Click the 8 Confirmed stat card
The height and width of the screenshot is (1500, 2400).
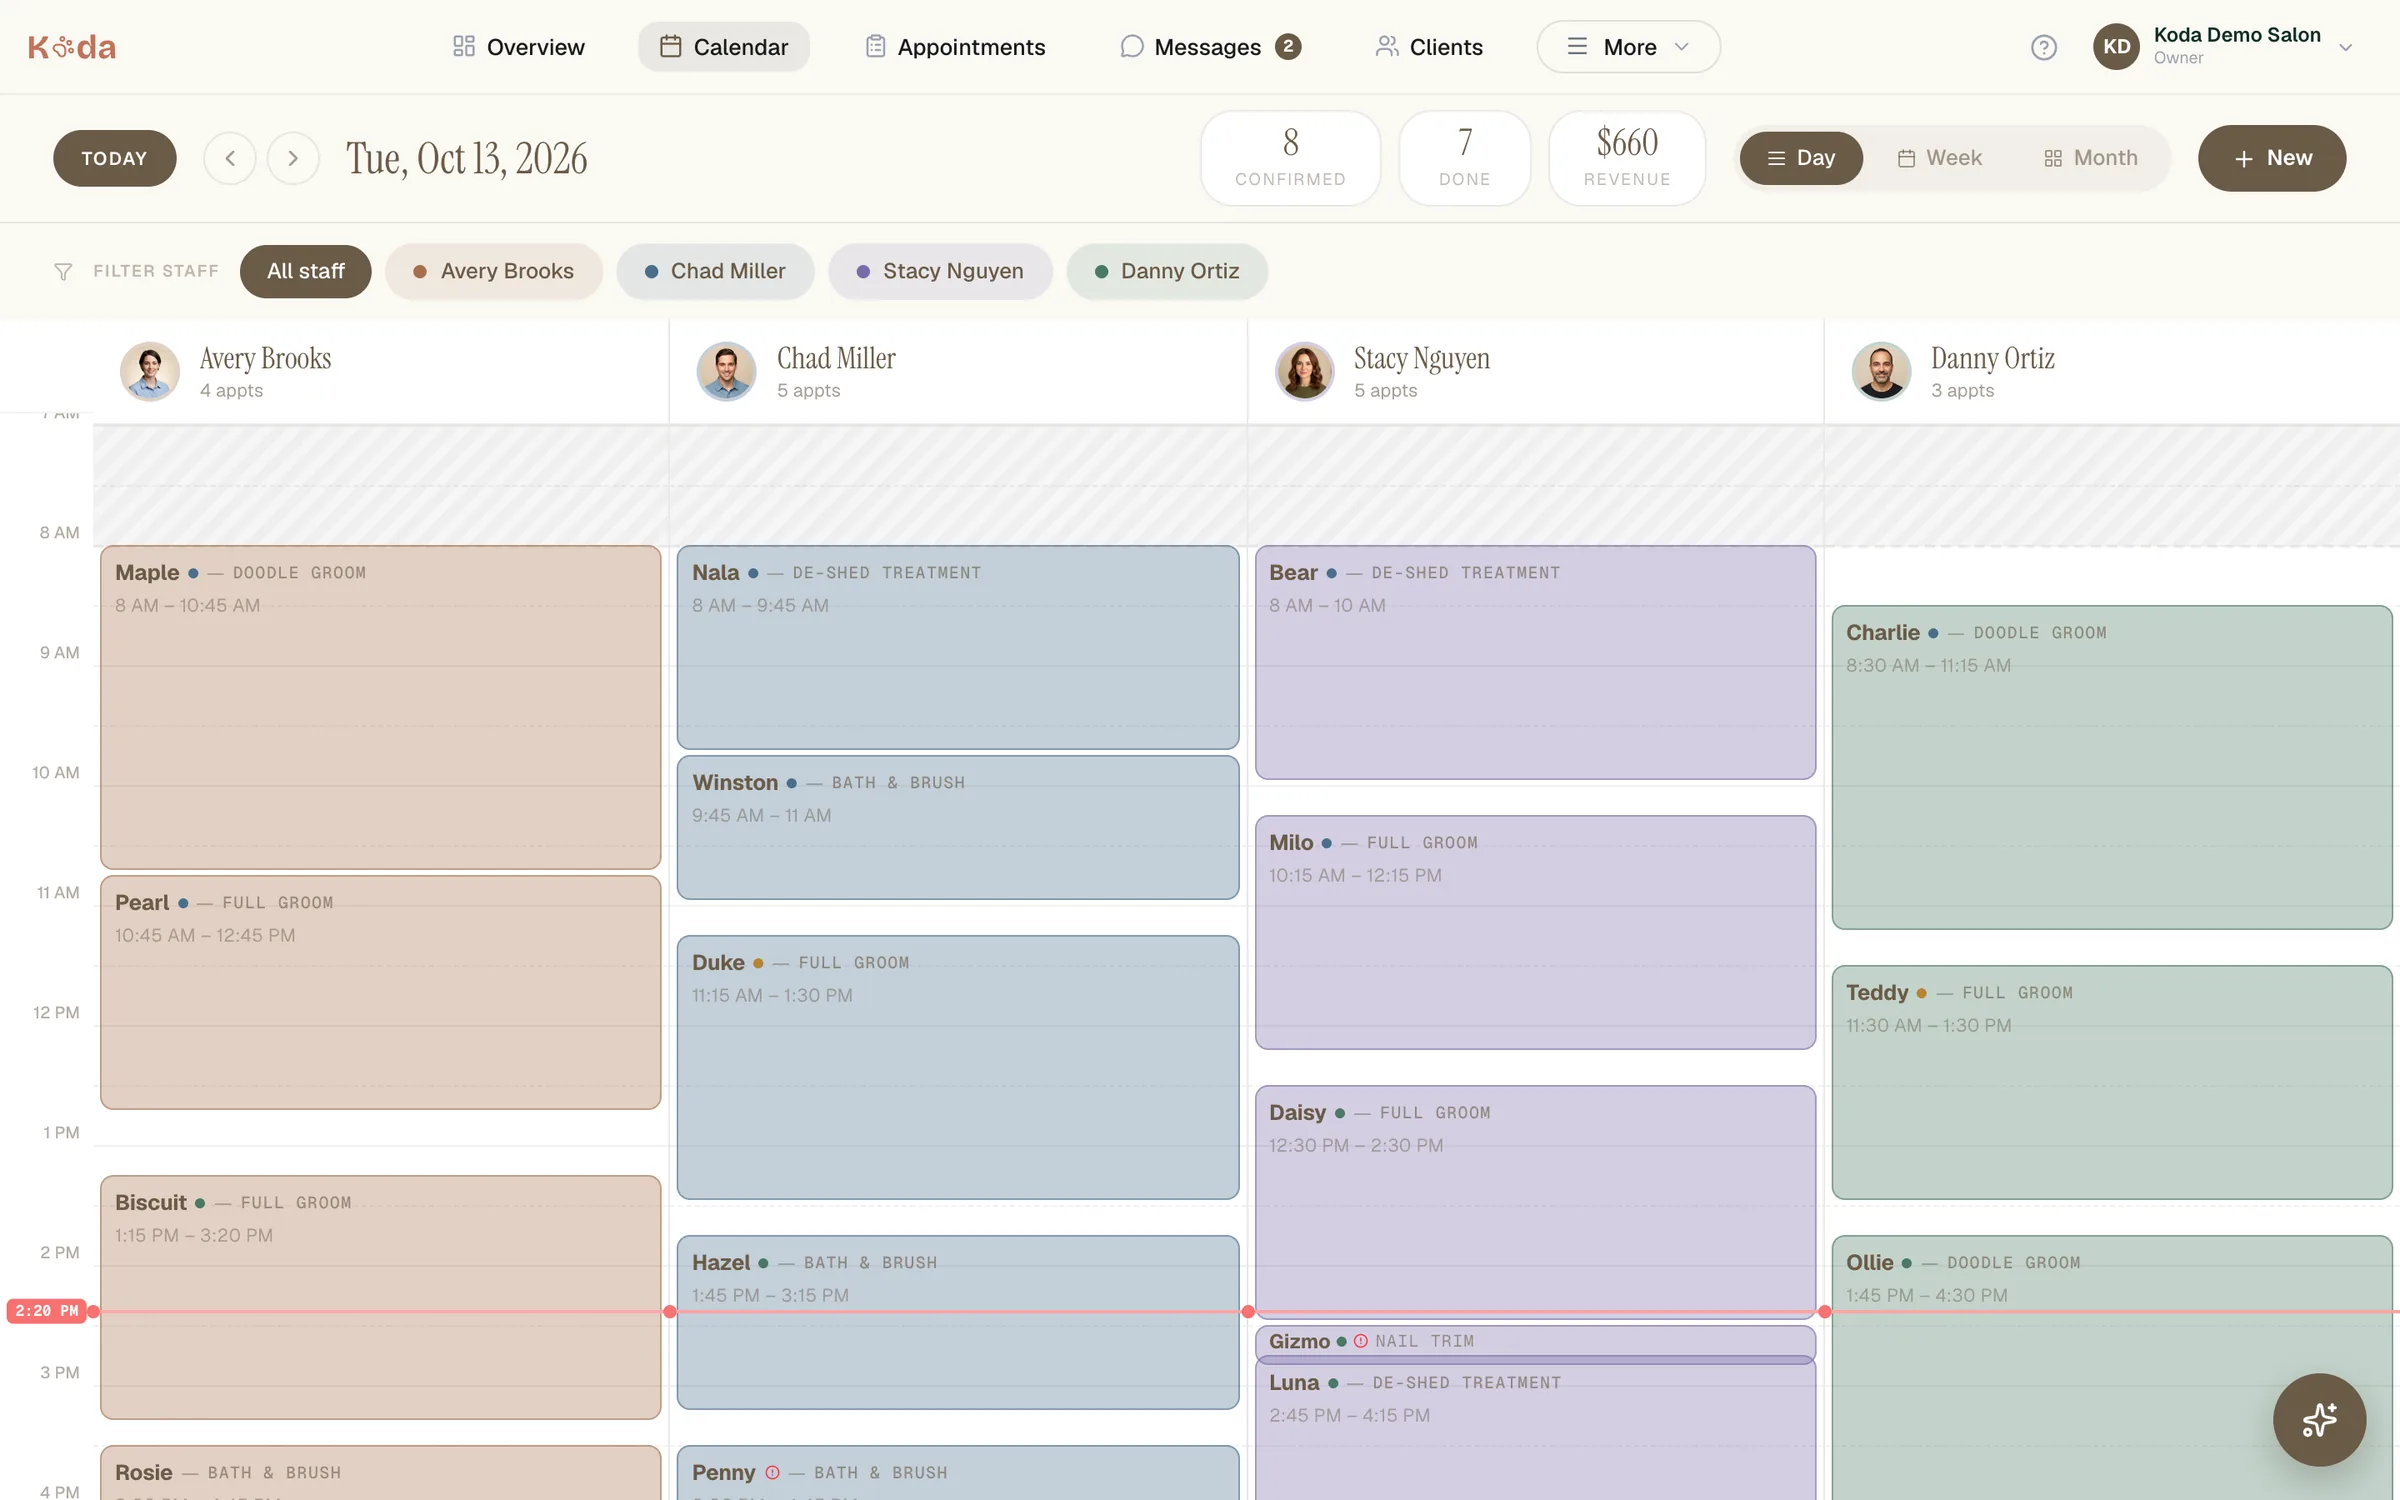(x=1290, y=158)
